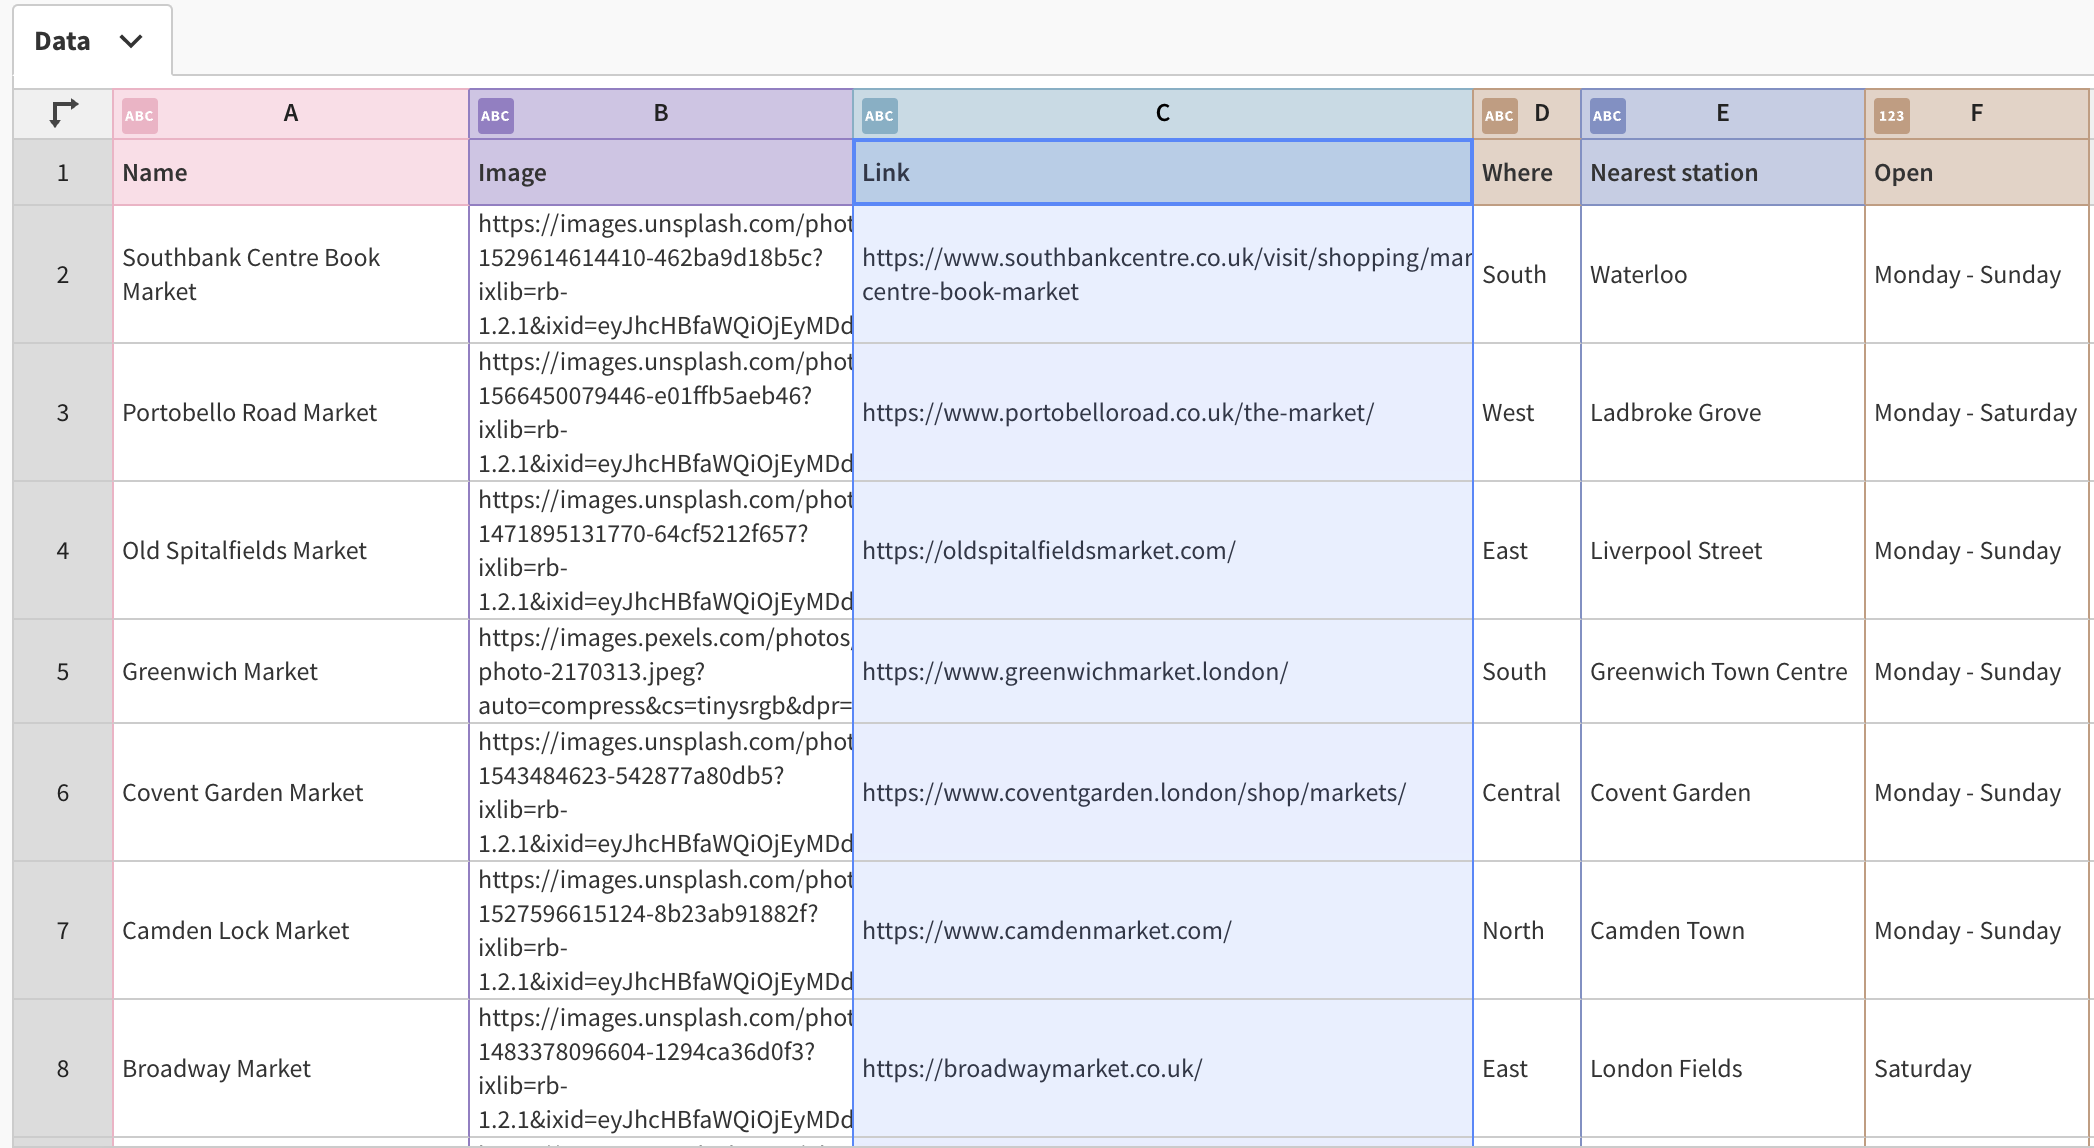This screenshot has width=2094, height=1148.
Task: Click the broadwaymarket.co.uk link cell
Action: tap(1163, 1069)
